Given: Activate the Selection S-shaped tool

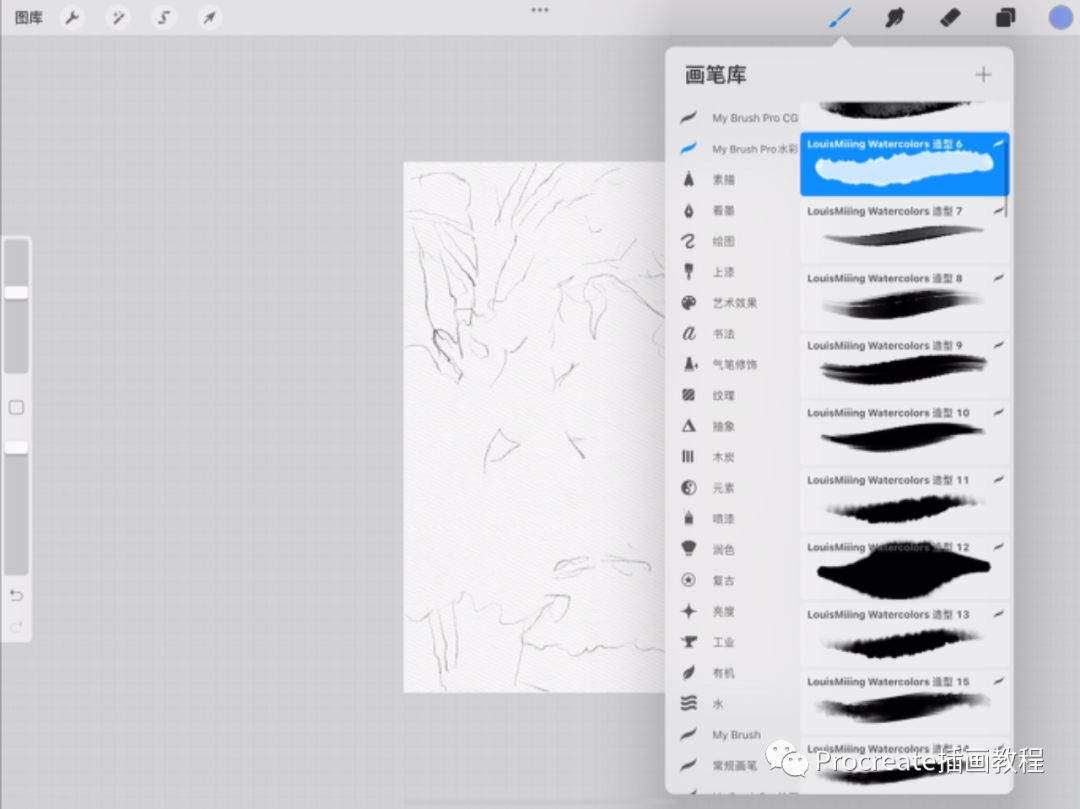Looking at the screenshot, I should click(x=163, y=17).
